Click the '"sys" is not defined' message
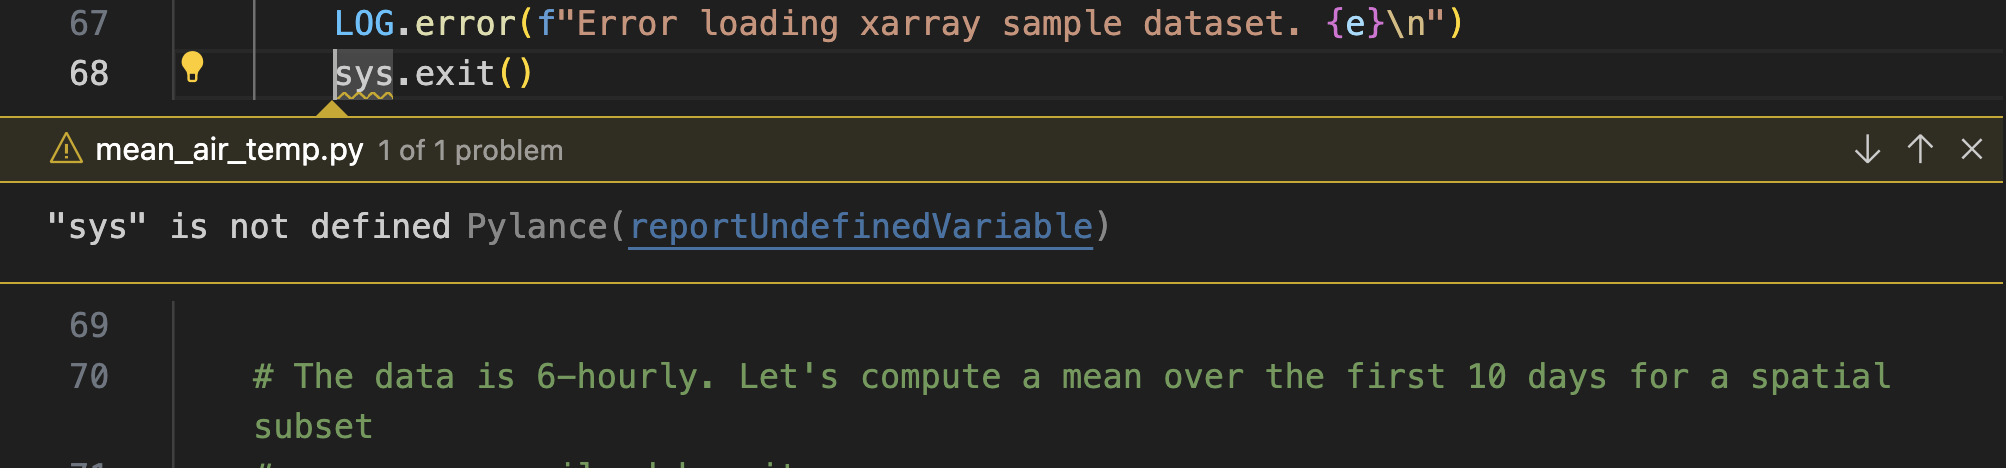This screenshot has width=2006, height=468. tap(248, 227)
